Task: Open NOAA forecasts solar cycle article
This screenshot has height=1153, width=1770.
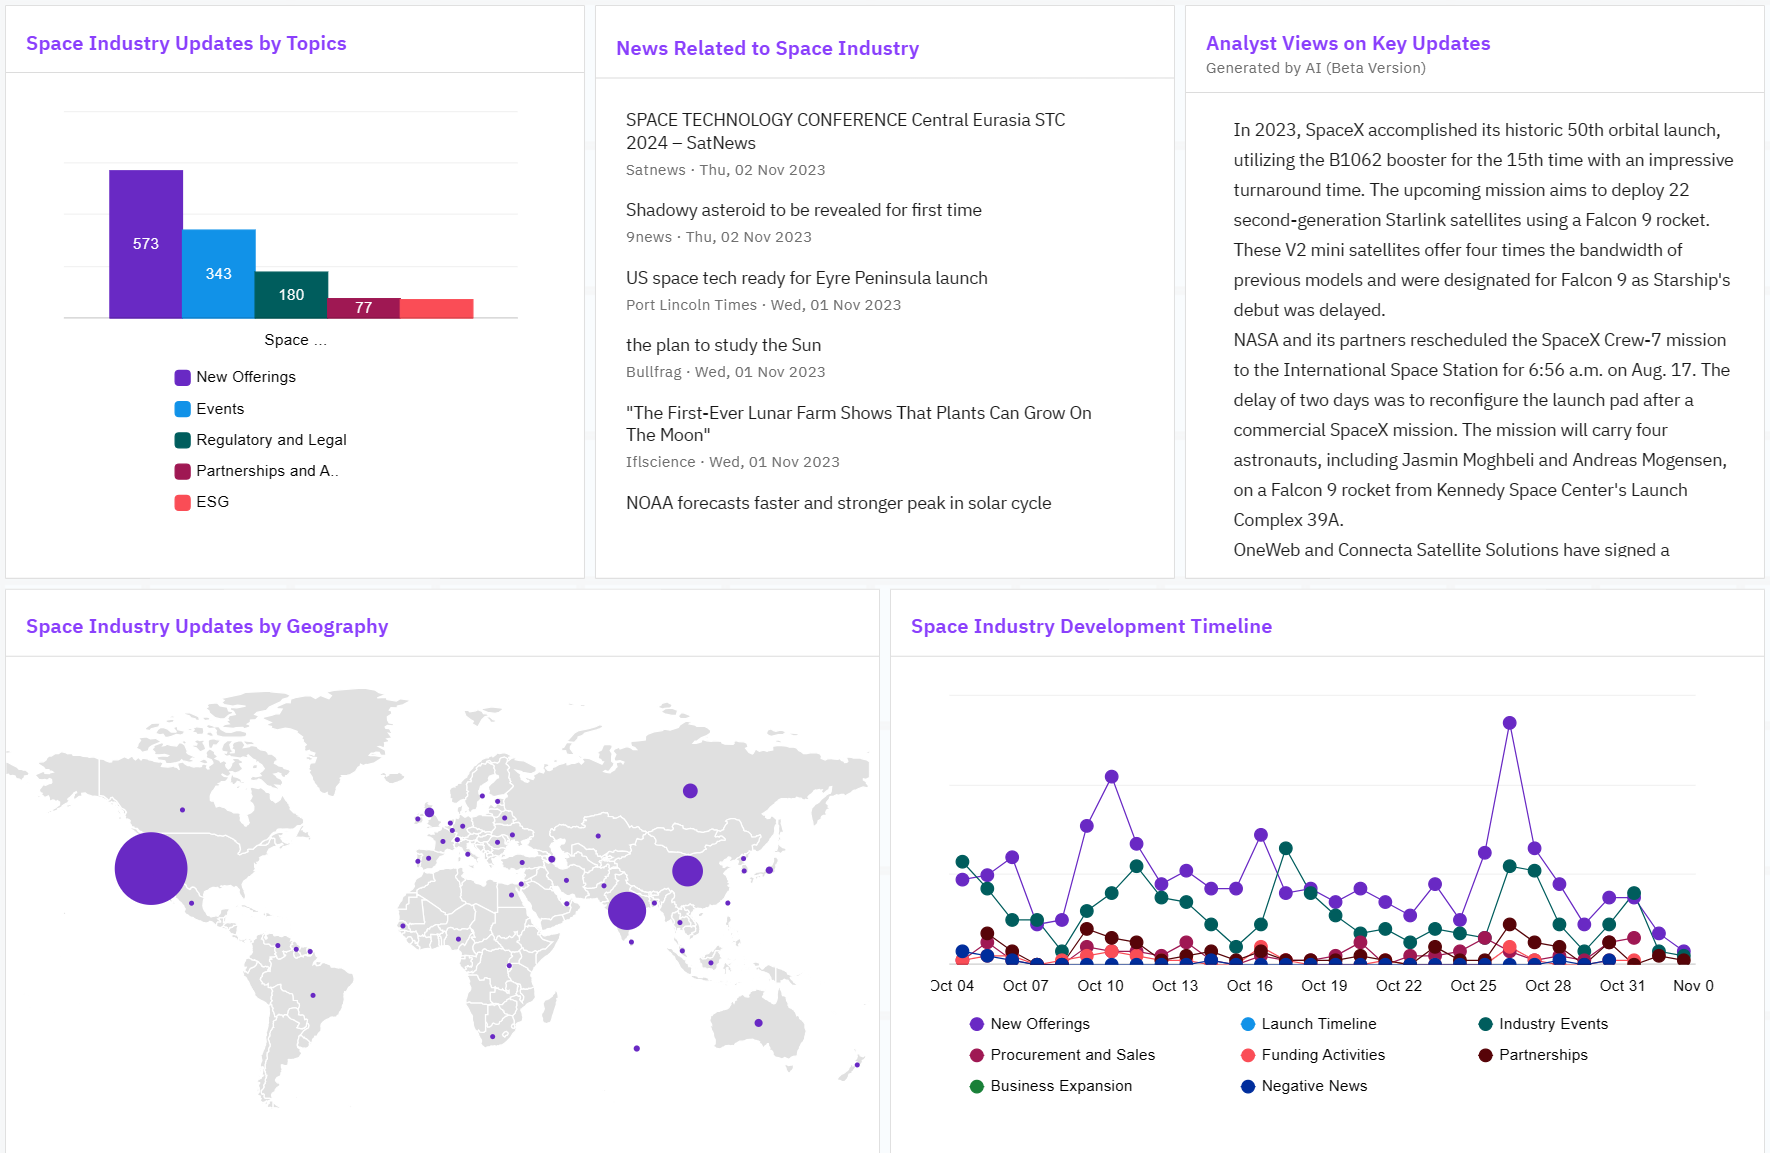Action: tap(839, 503)
